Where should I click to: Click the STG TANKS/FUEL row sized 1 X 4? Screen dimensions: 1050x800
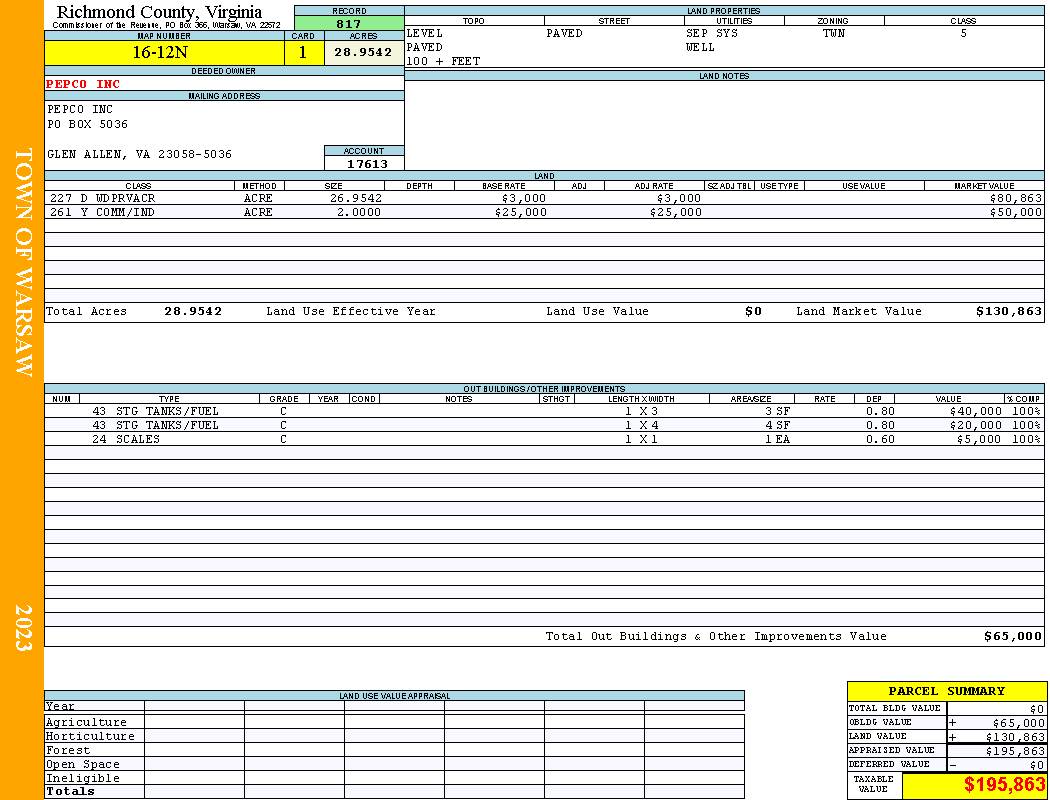(544, 425)
